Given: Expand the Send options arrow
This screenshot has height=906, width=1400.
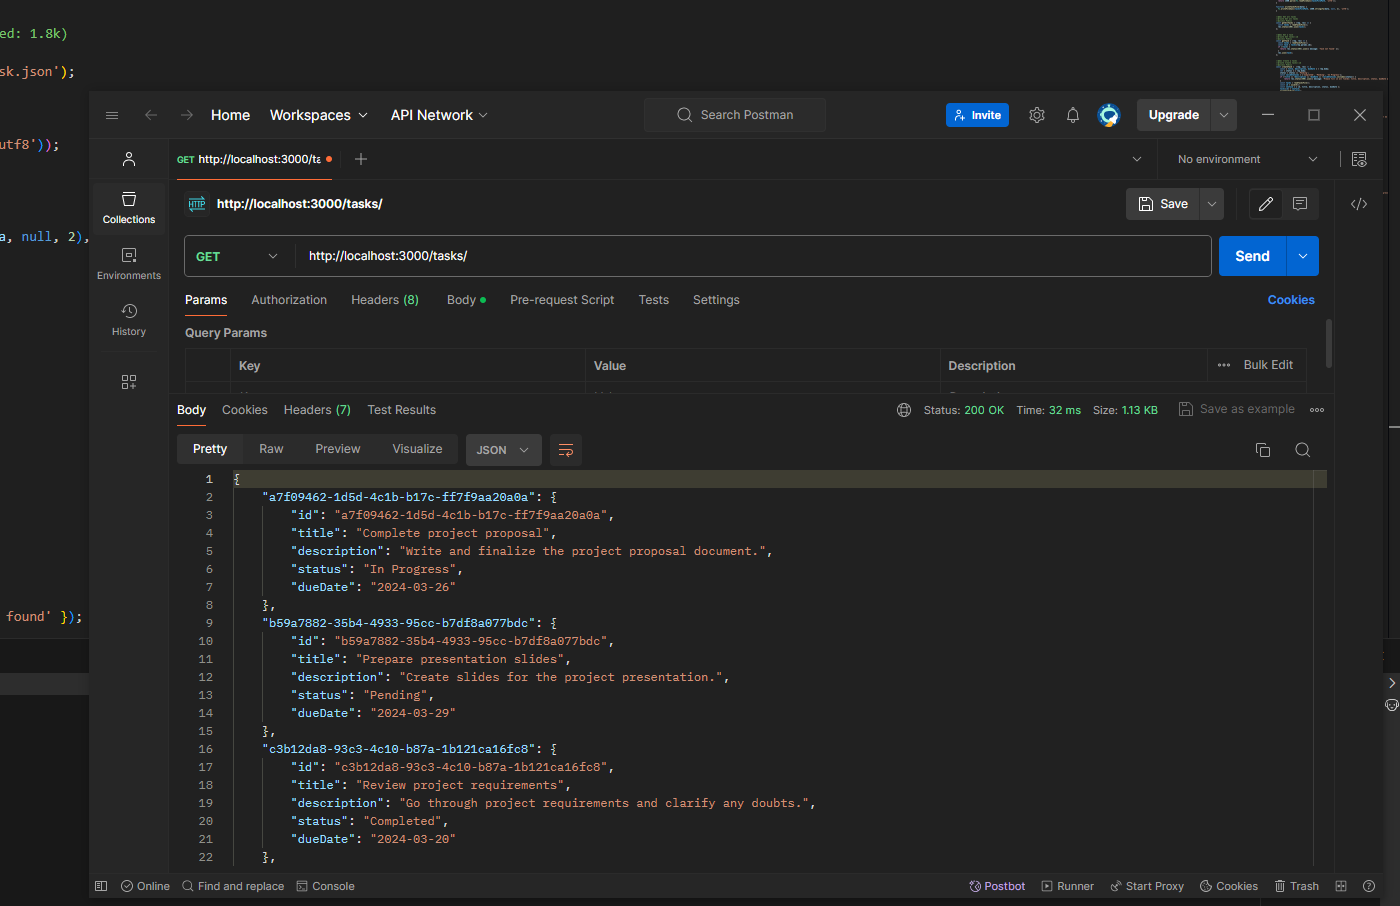Looking at the screenshot, I should point(1303,256).
